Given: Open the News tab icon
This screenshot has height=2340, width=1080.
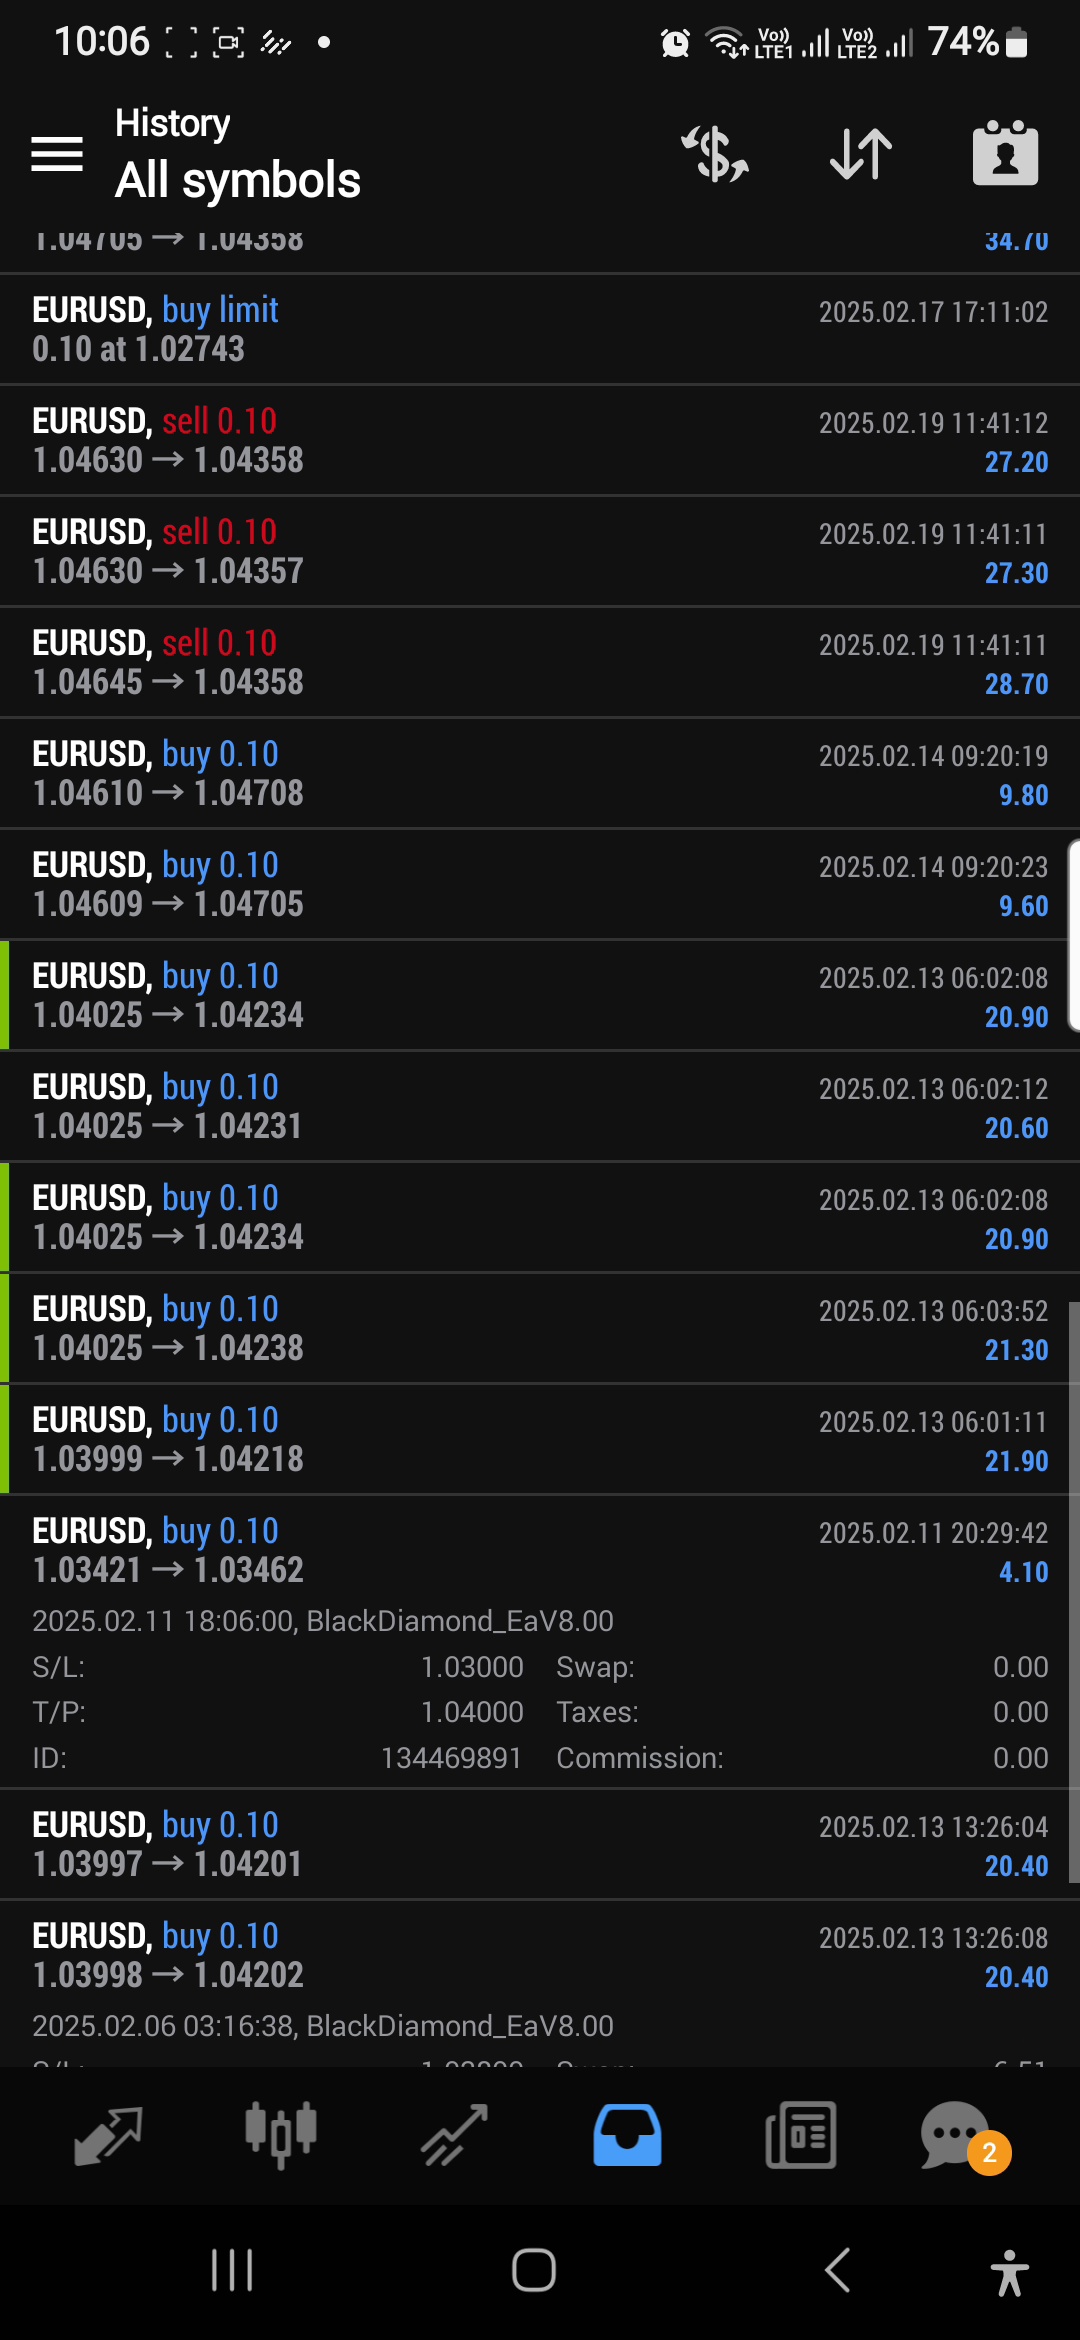Looking at the screenshot, I should coord(800,2135).
